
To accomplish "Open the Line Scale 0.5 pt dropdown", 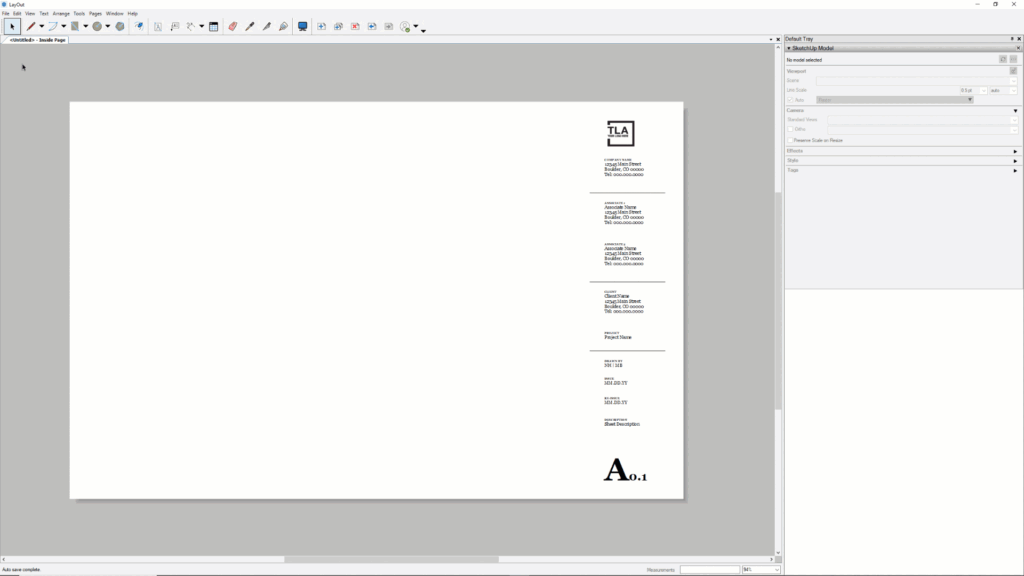I will [x=983, y=90].
